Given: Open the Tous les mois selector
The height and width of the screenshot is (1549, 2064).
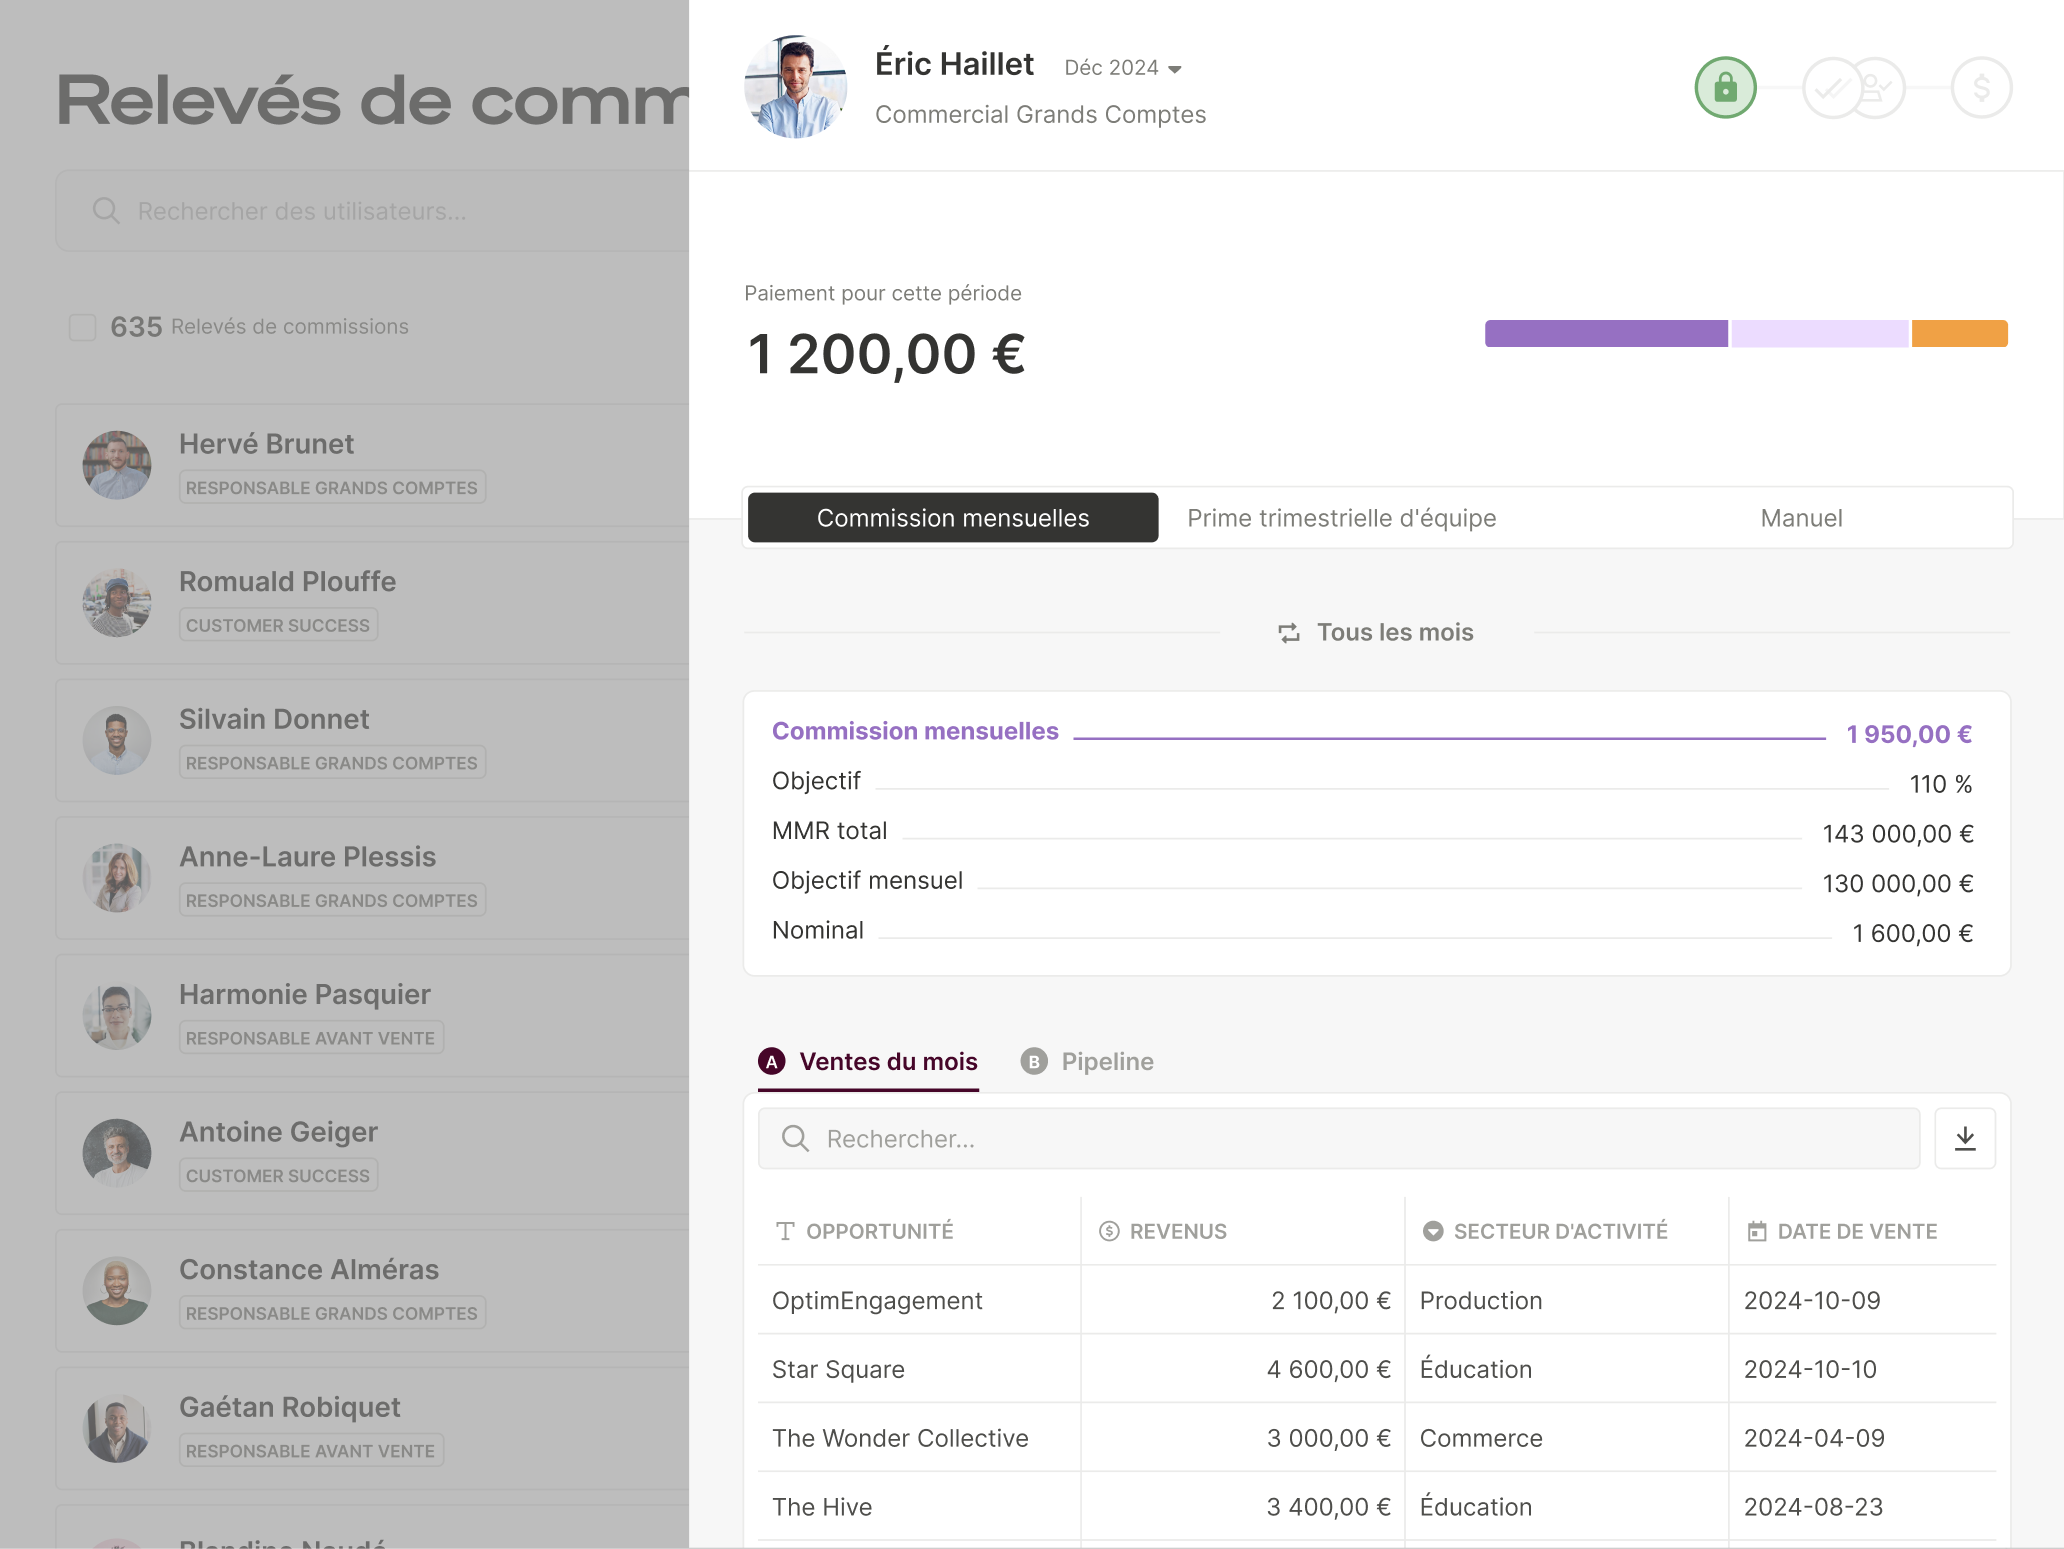Looking at the screenshot, I should [x=1395, y=632].
